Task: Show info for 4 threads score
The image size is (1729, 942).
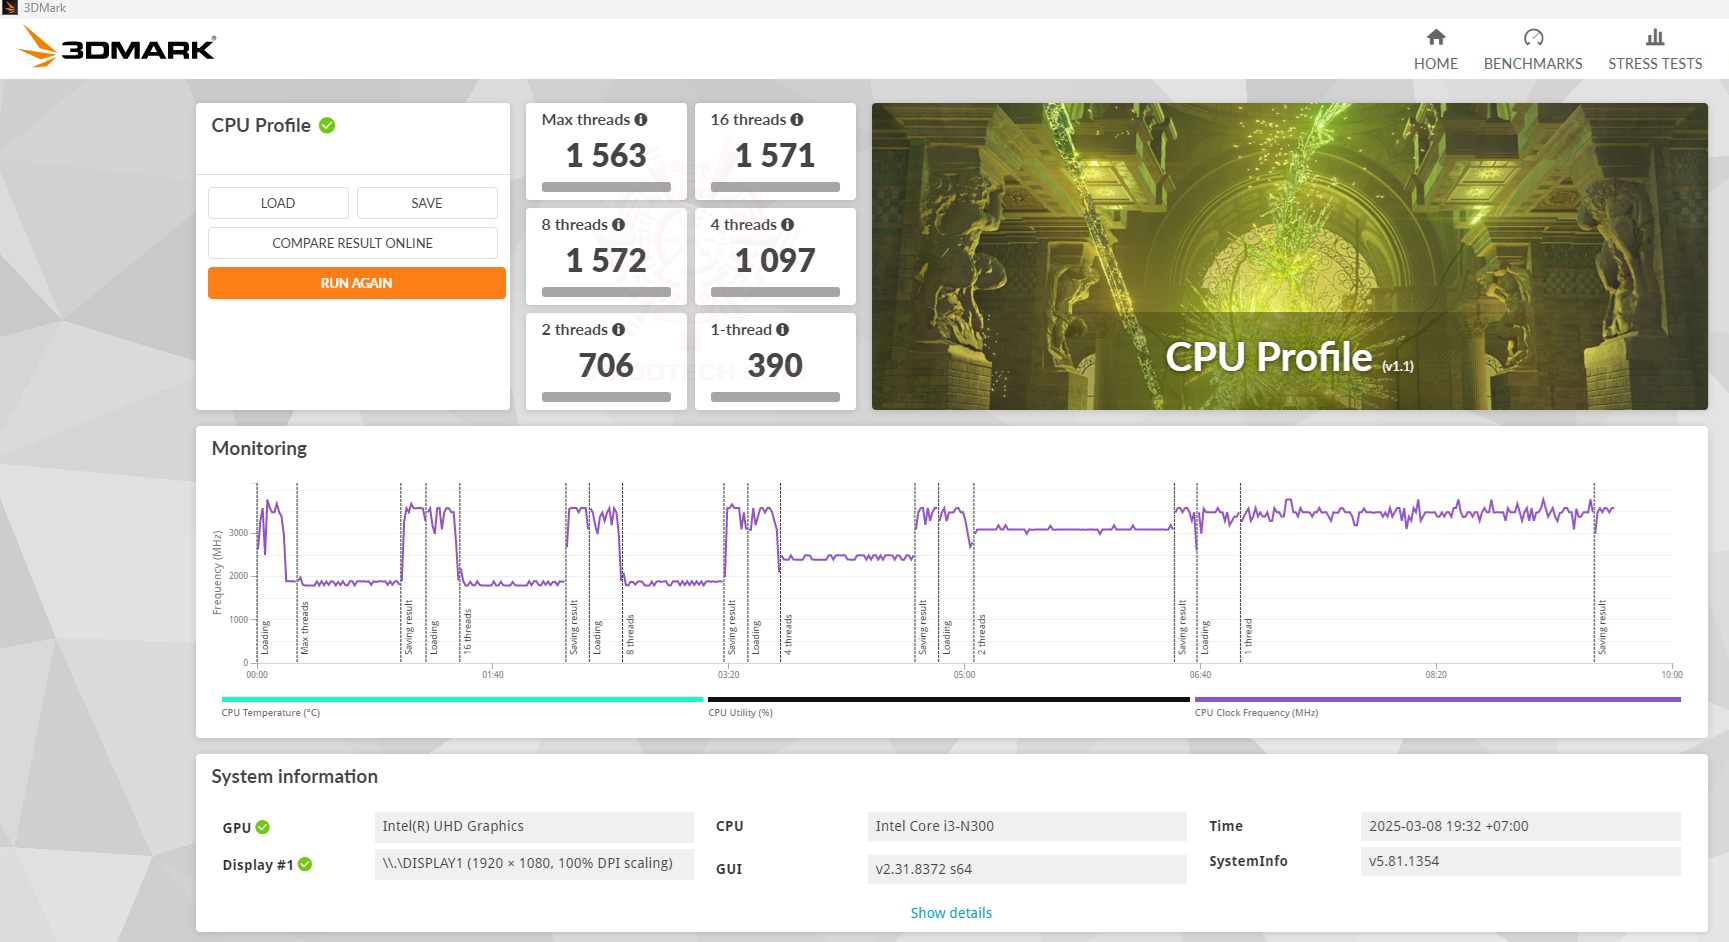Action: 787,224
